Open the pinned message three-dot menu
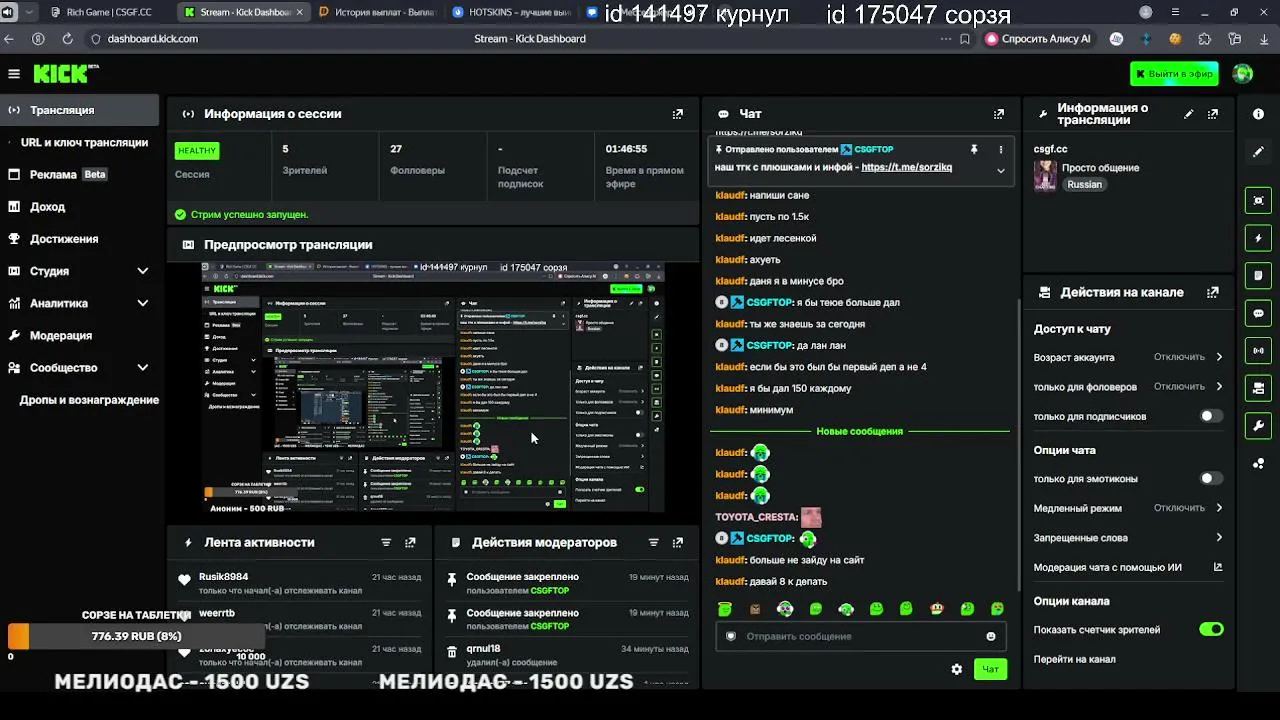The height and width of the screenshot is (720, 1280). (x=1001, y=149)
